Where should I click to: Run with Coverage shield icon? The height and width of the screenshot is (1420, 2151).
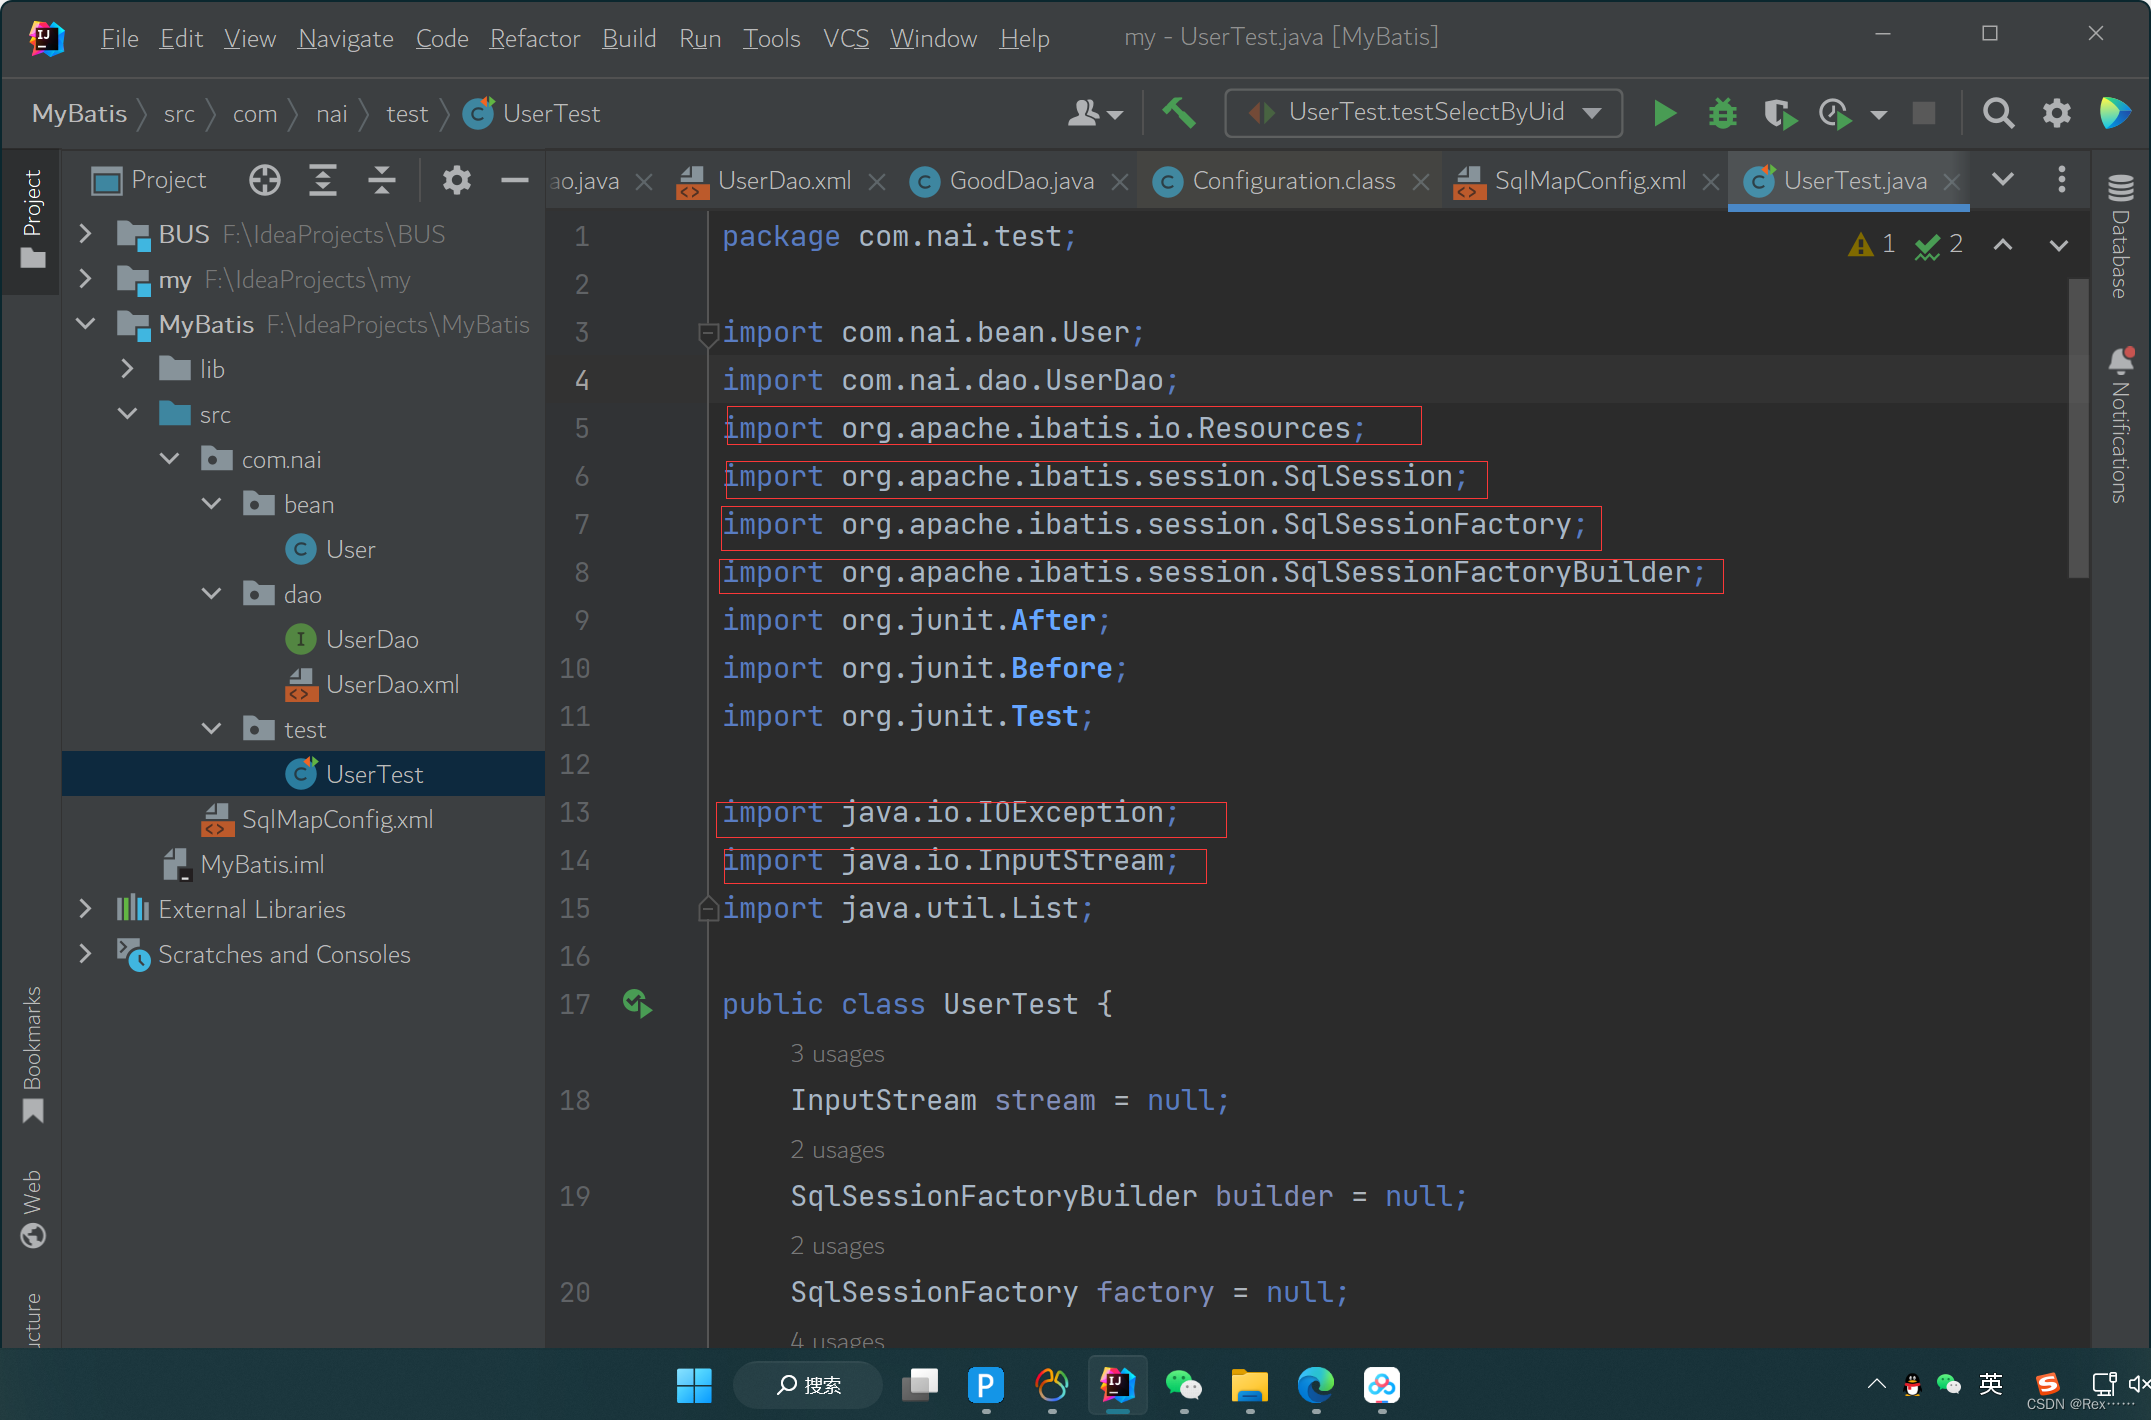point(1780,113)
